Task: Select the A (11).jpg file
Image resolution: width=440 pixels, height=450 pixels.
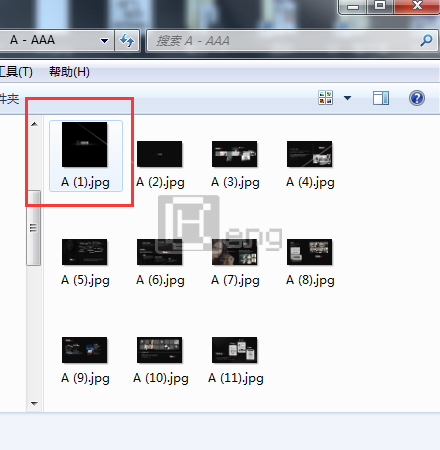Action: tap(235, 360)
